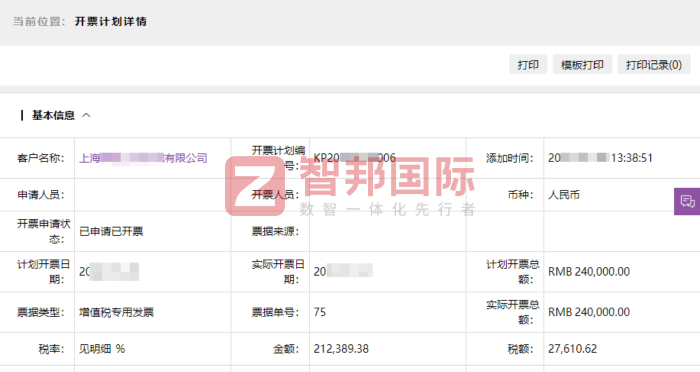The height and width of the screenshot is (372, 700).
Task: Select the 税额 value 27,610.62
Action: [572, 349]
